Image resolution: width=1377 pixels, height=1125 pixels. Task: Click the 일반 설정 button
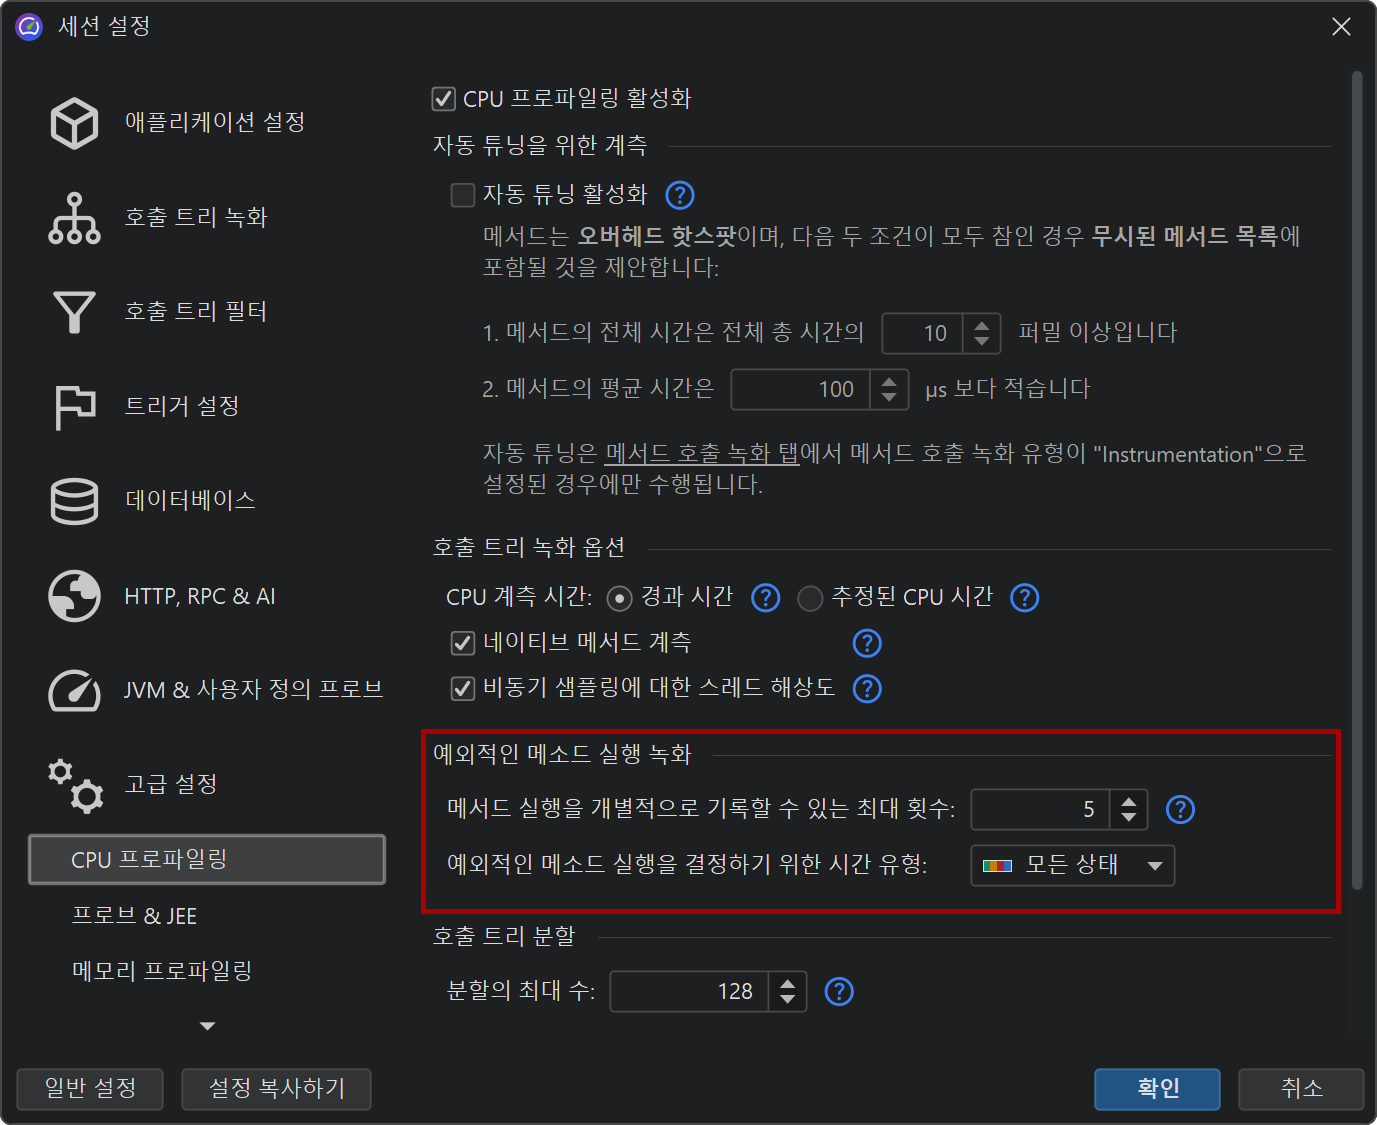(x=90, y=1089)
